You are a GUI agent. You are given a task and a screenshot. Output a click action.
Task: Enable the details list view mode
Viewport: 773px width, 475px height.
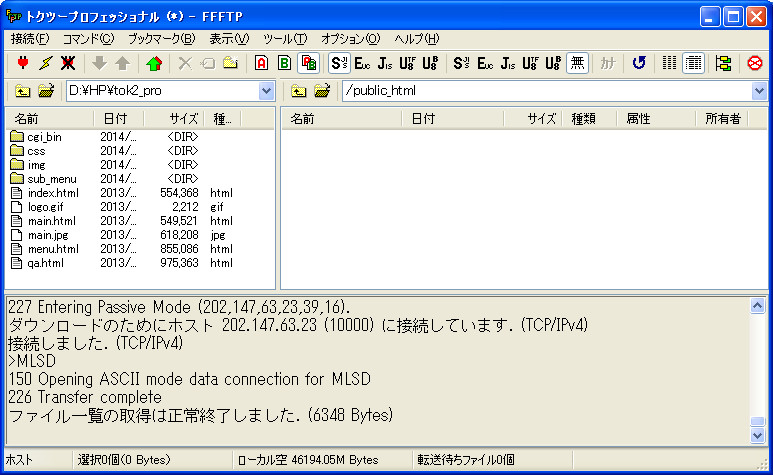coord(693,63)
